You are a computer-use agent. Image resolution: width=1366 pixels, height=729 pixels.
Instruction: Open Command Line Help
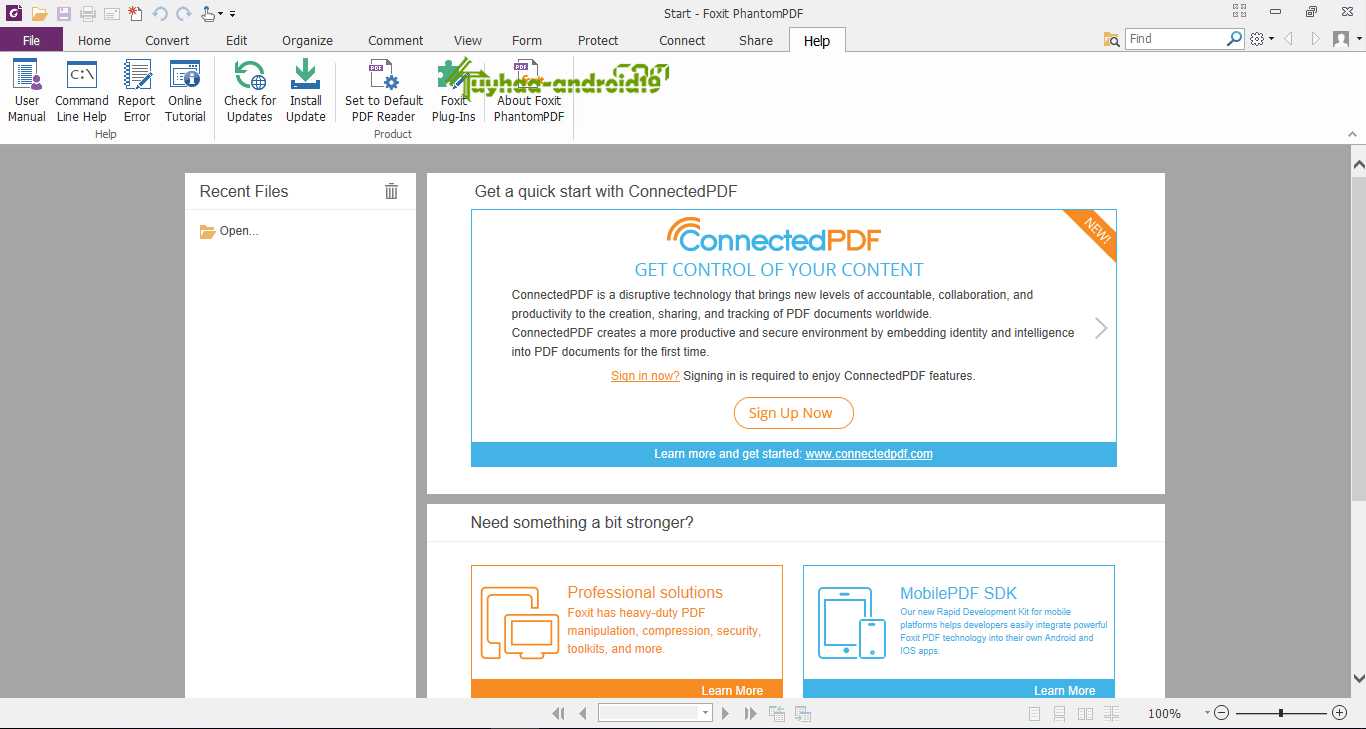coord(82,91)
